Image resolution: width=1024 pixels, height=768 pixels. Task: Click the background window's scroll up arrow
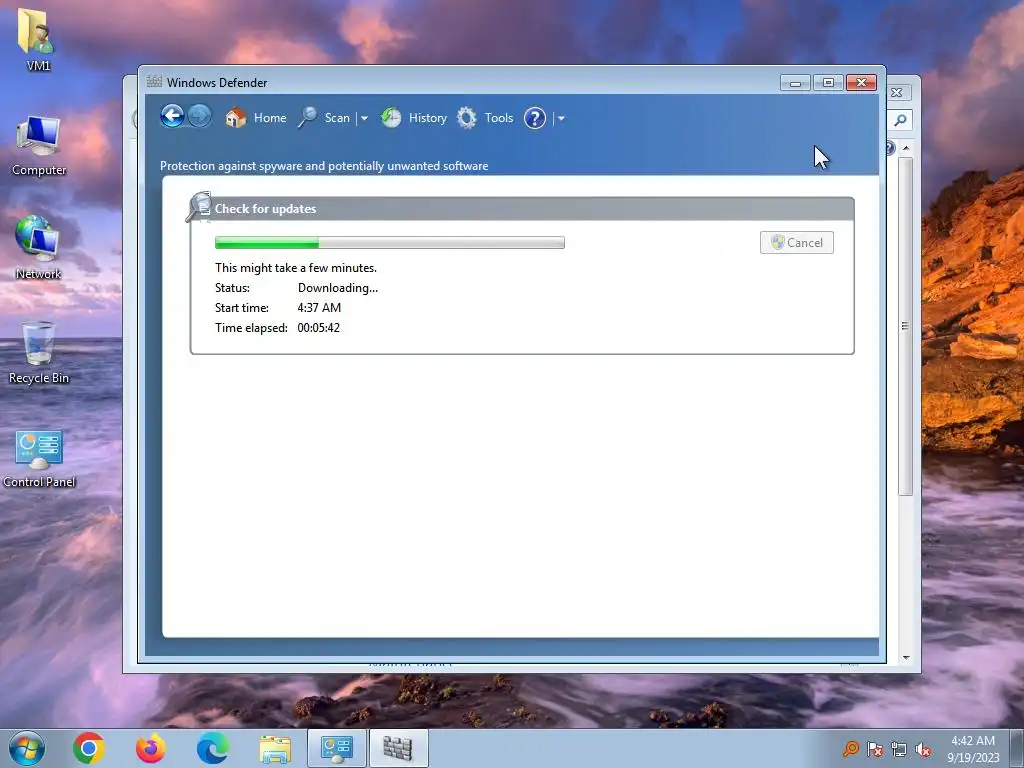point(906,148)
